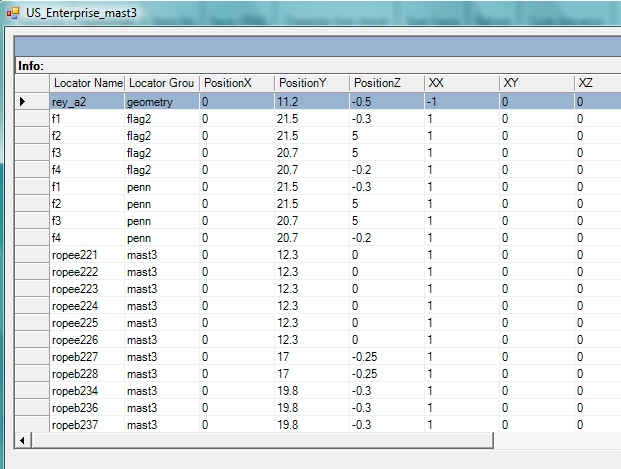Viewport: 621px width, 469px height.
Task: Select PositionZ -0.5 cell in rey_a2 row
Action: tap(387, 102)
